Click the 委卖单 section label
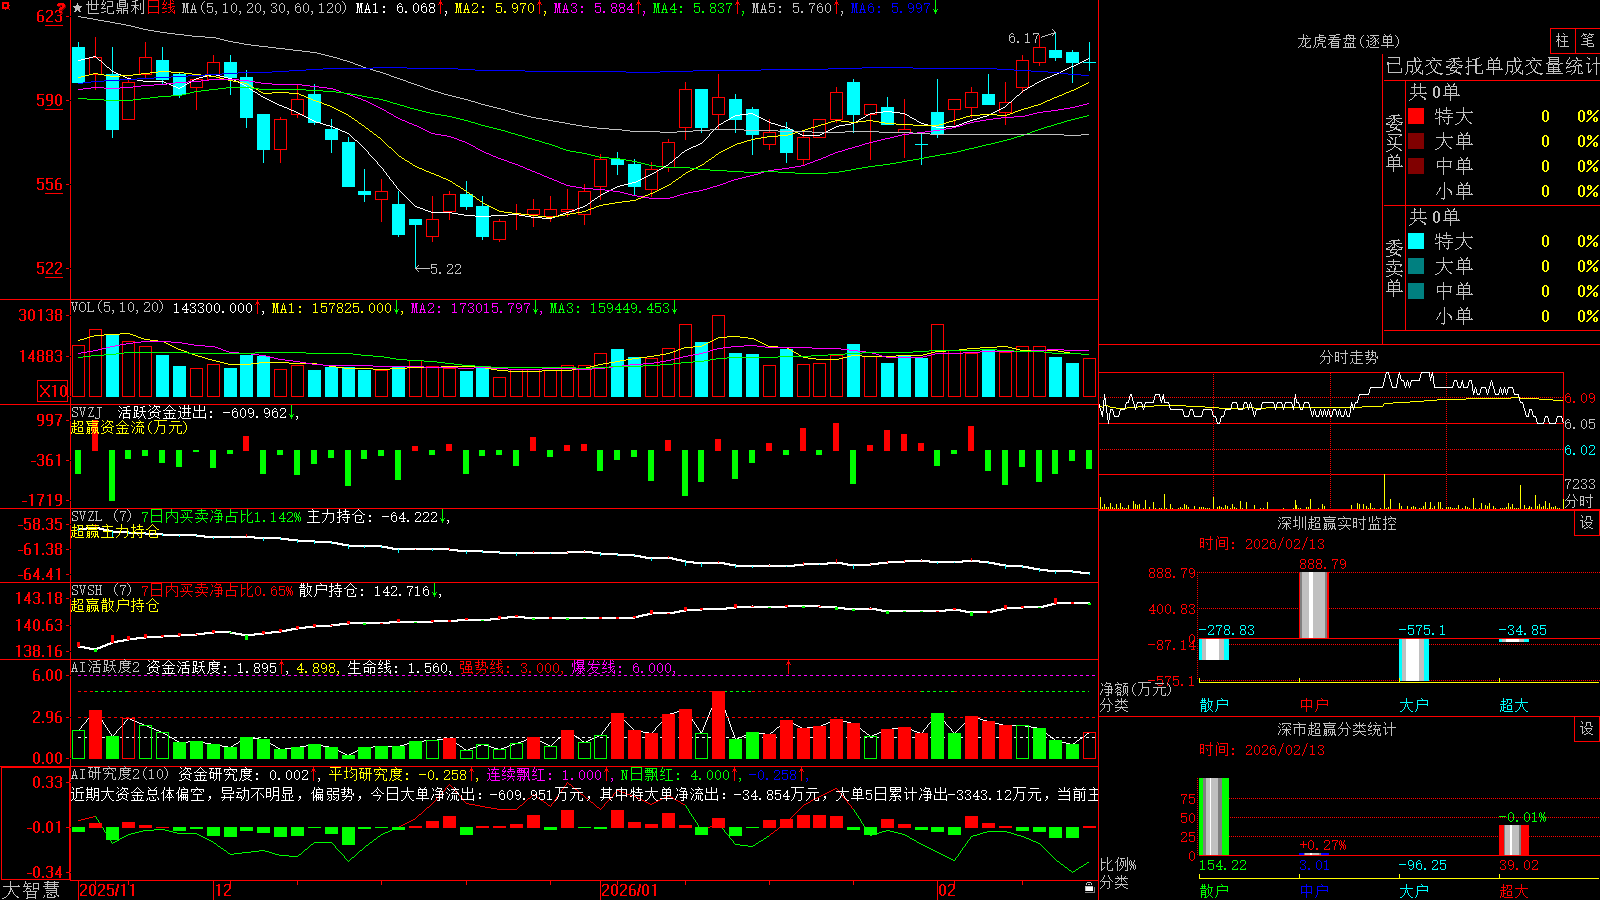1600x900 pixels. click(x=1394, y=266)
